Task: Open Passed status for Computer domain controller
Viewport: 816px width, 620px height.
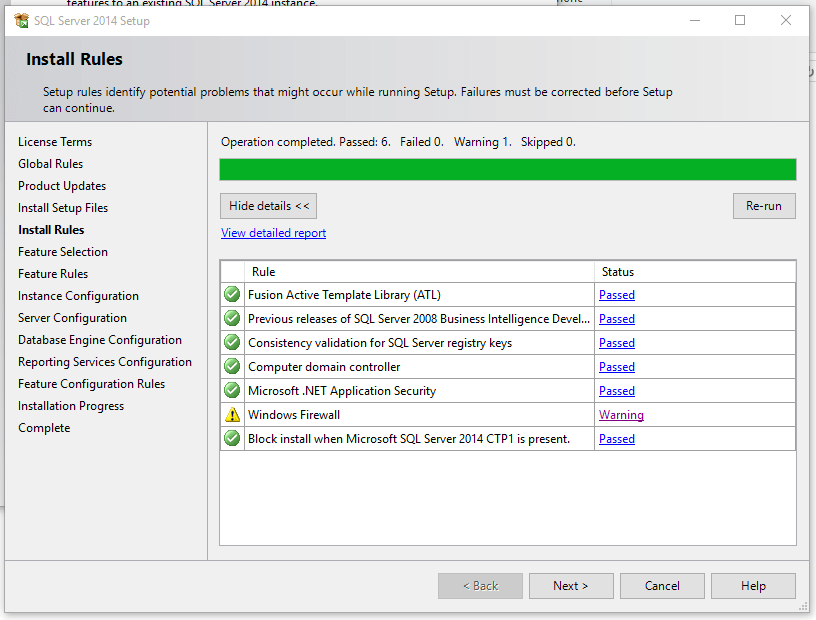Action: pos(617,366)
